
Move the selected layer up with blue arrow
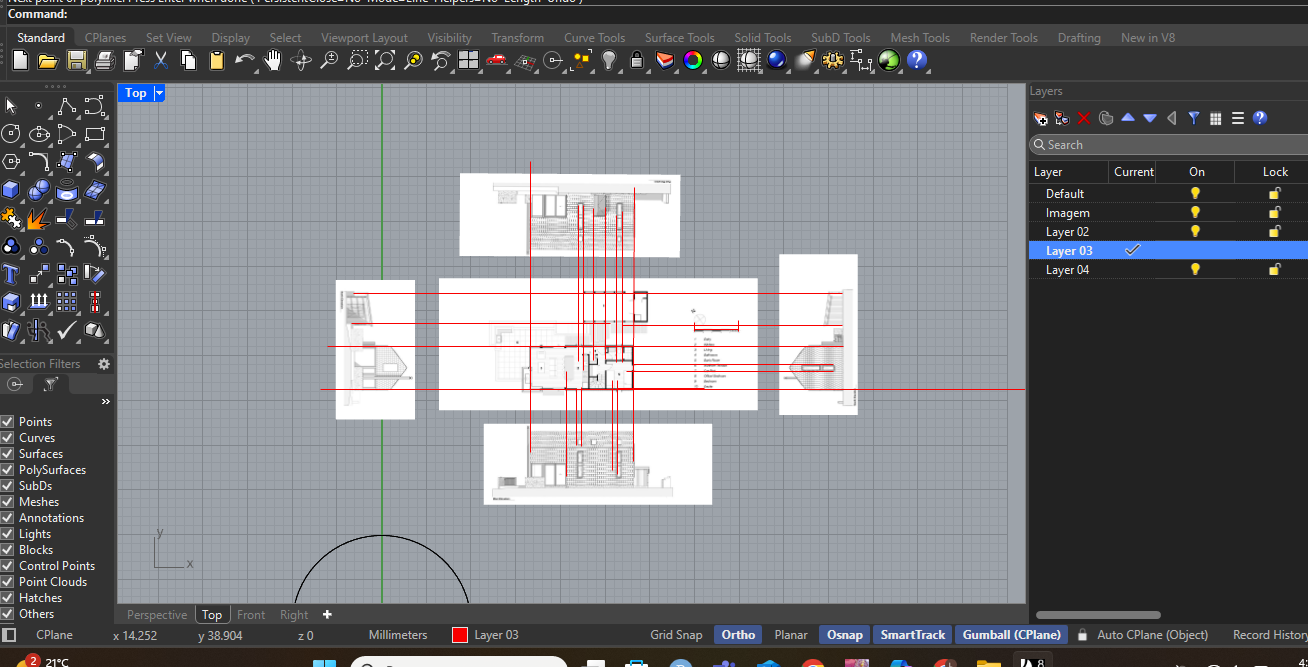click(1127, 118)
